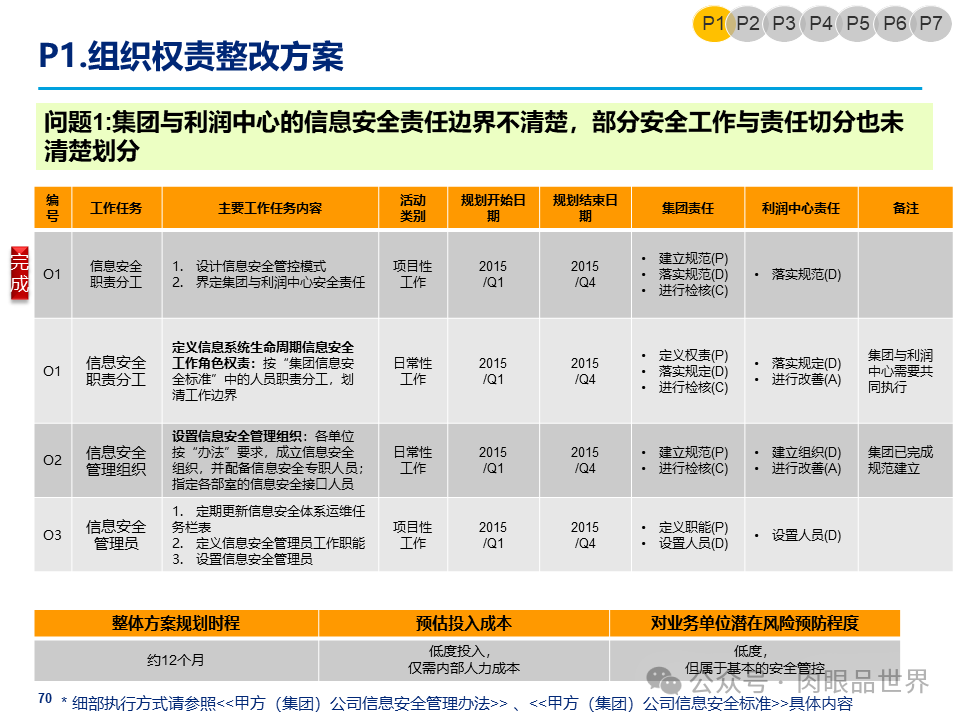Select the 信息安全管理组织 task cell

pos(116,461)
